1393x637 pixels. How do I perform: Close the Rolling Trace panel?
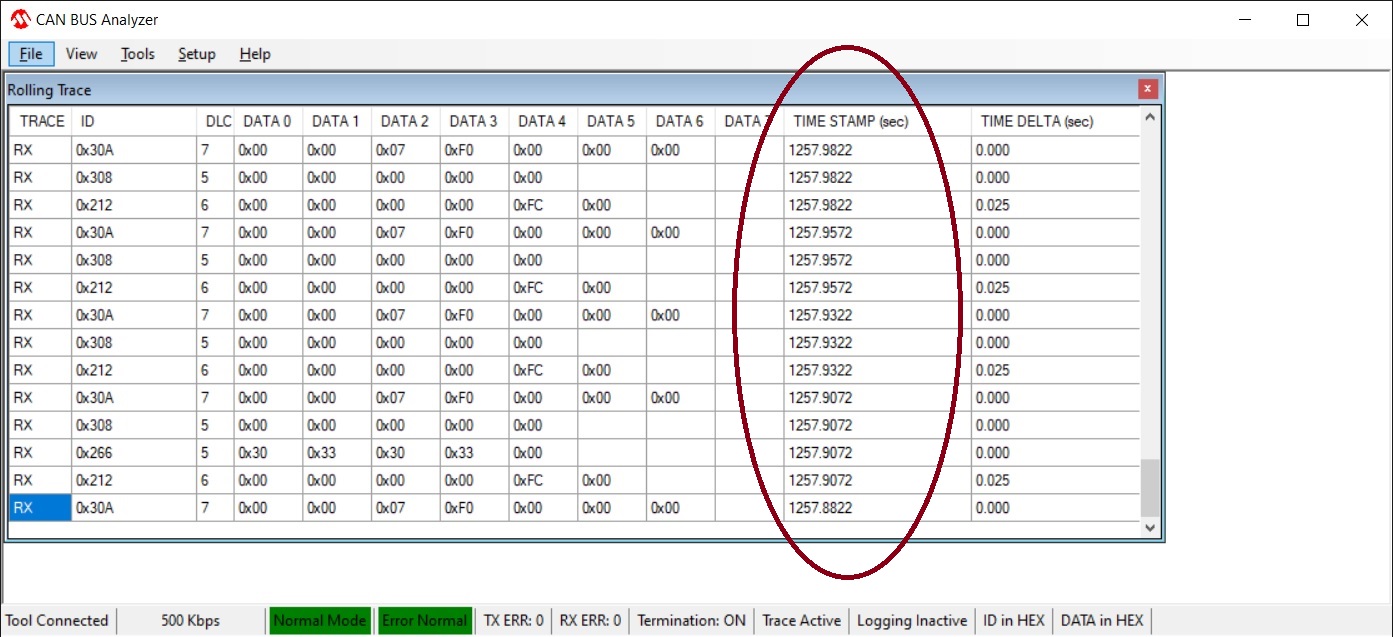[x=1147, y=89]
